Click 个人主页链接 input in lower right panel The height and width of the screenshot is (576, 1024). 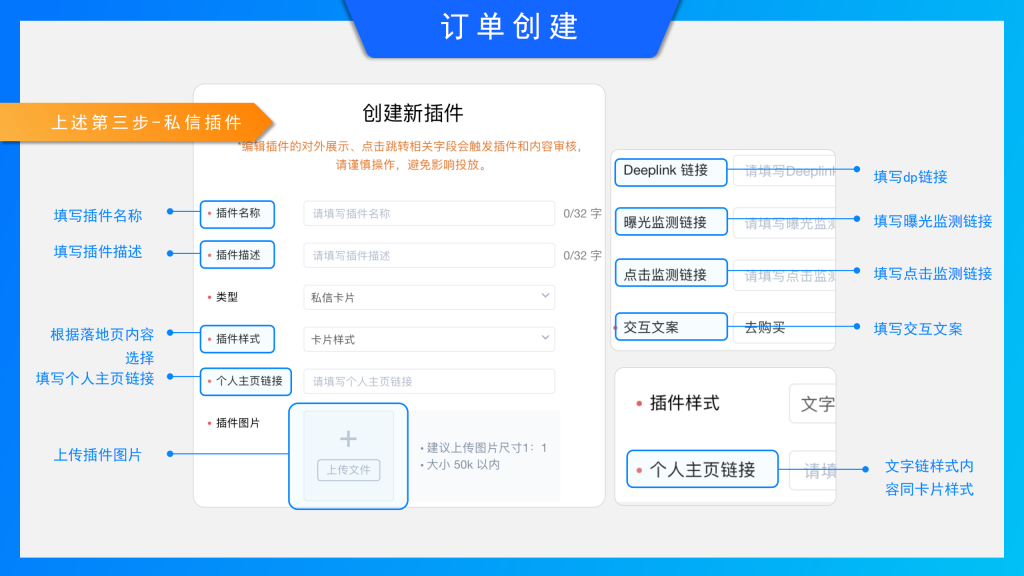pos(812,470)
